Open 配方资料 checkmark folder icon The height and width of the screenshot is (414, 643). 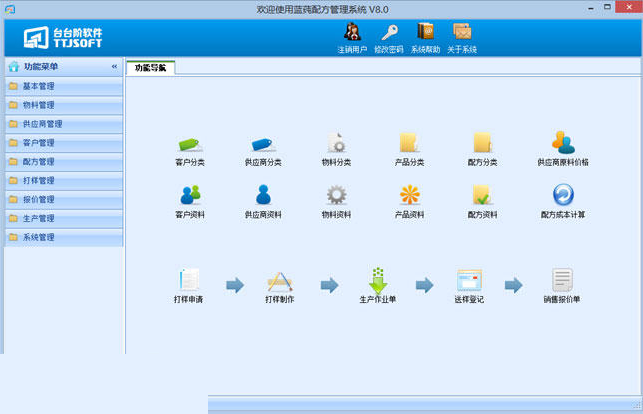point(482,195)
